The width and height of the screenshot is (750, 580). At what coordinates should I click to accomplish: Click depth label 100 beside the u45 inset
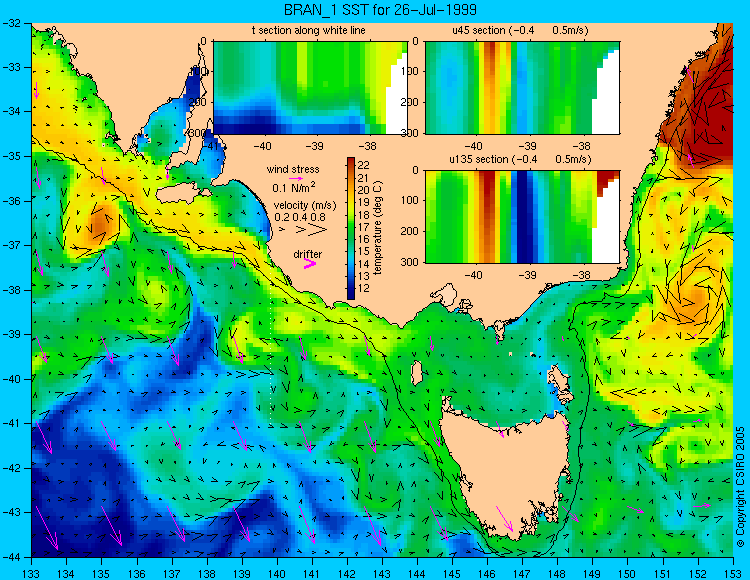tap(411, 71)
